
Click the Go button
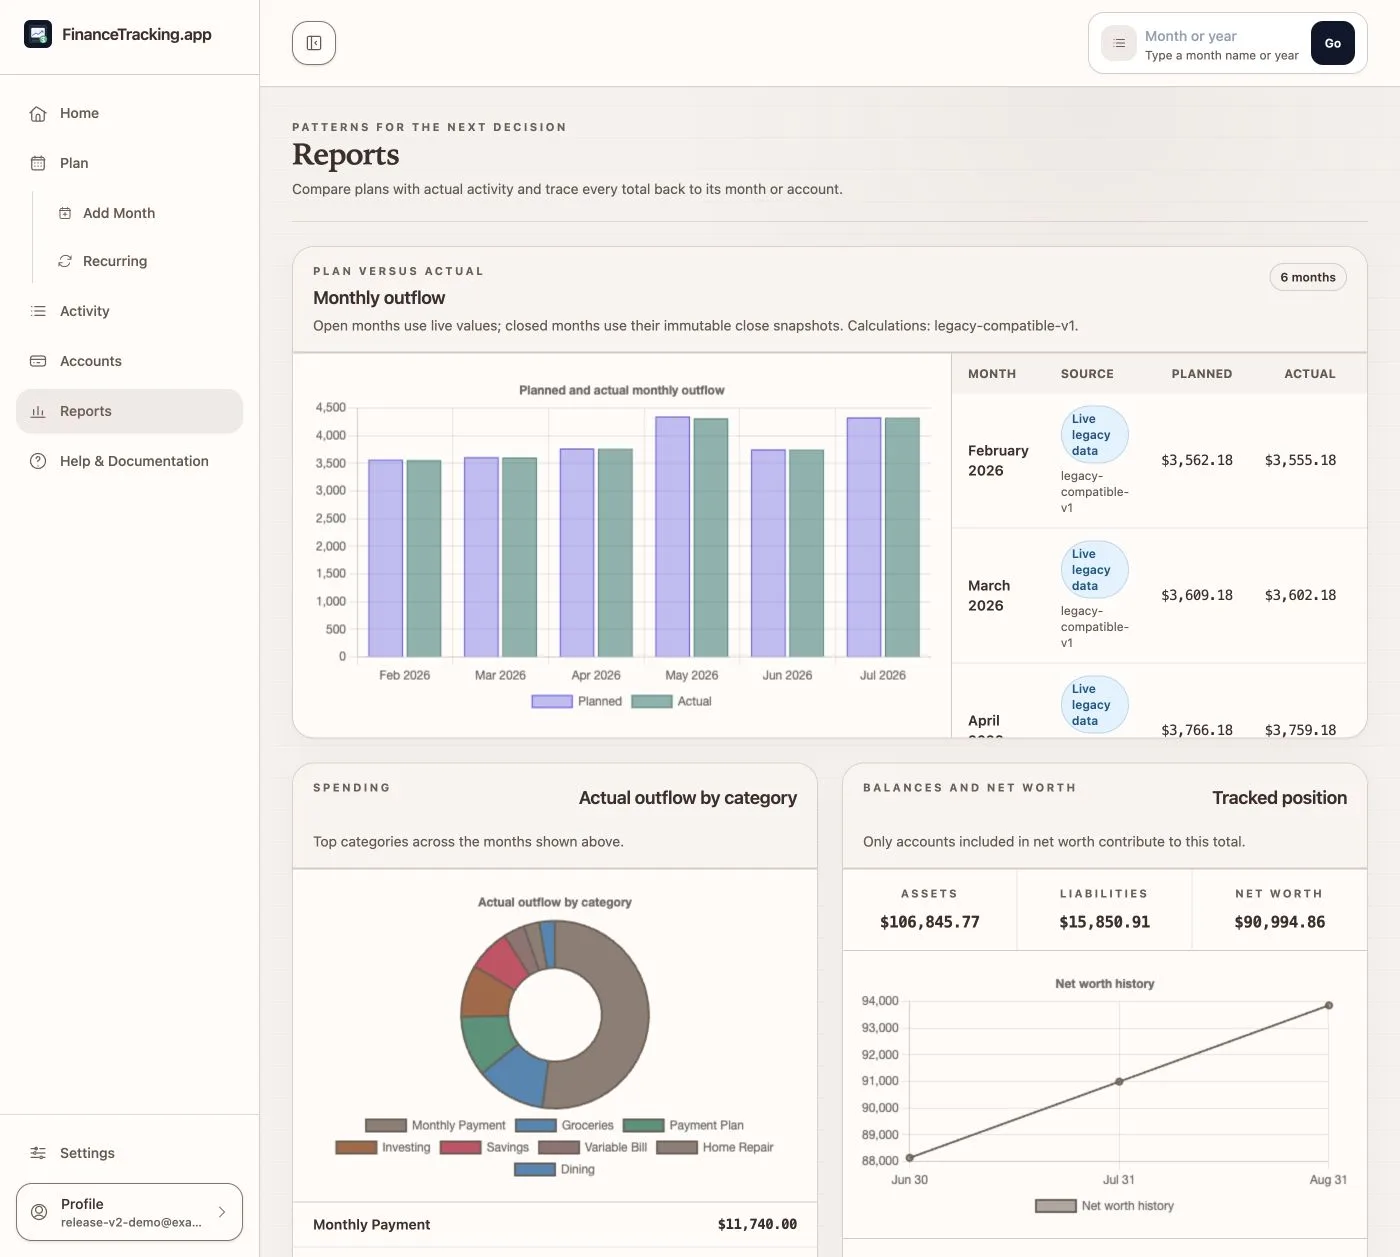(1333, 43)
